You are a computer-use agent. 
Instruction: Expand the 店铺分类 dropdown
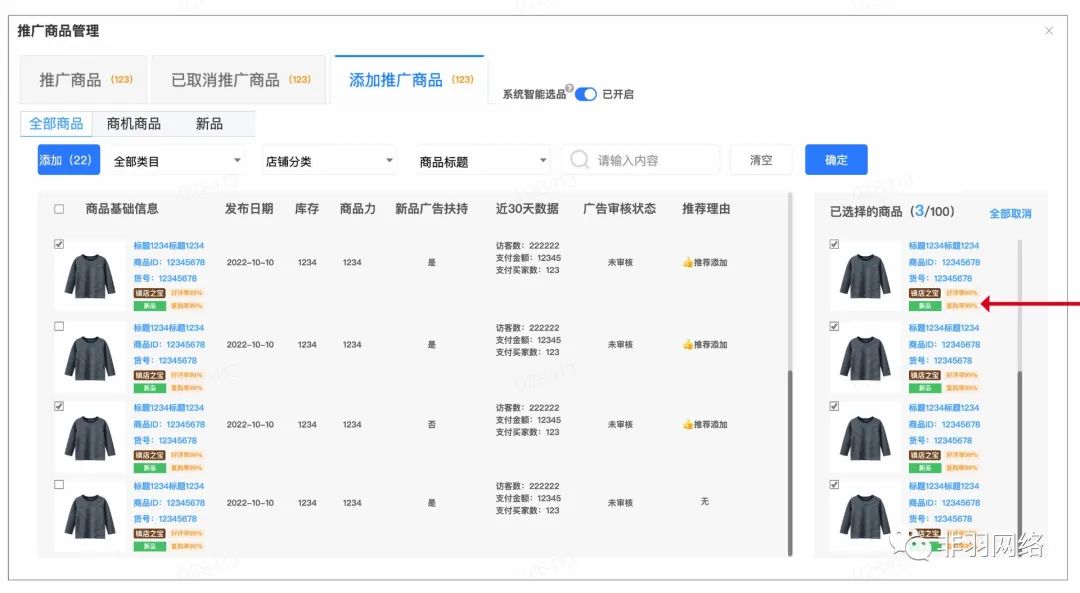click(329, 161)
